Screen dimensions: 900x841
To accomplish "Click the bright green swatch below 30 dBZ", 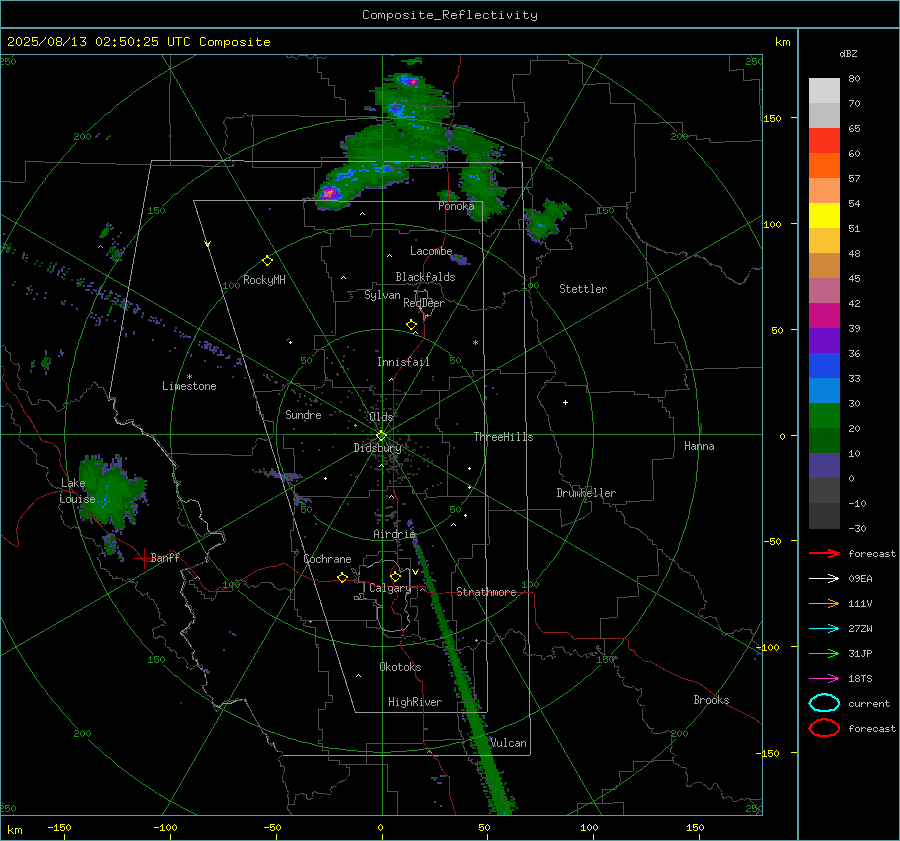I will (824, 416).
